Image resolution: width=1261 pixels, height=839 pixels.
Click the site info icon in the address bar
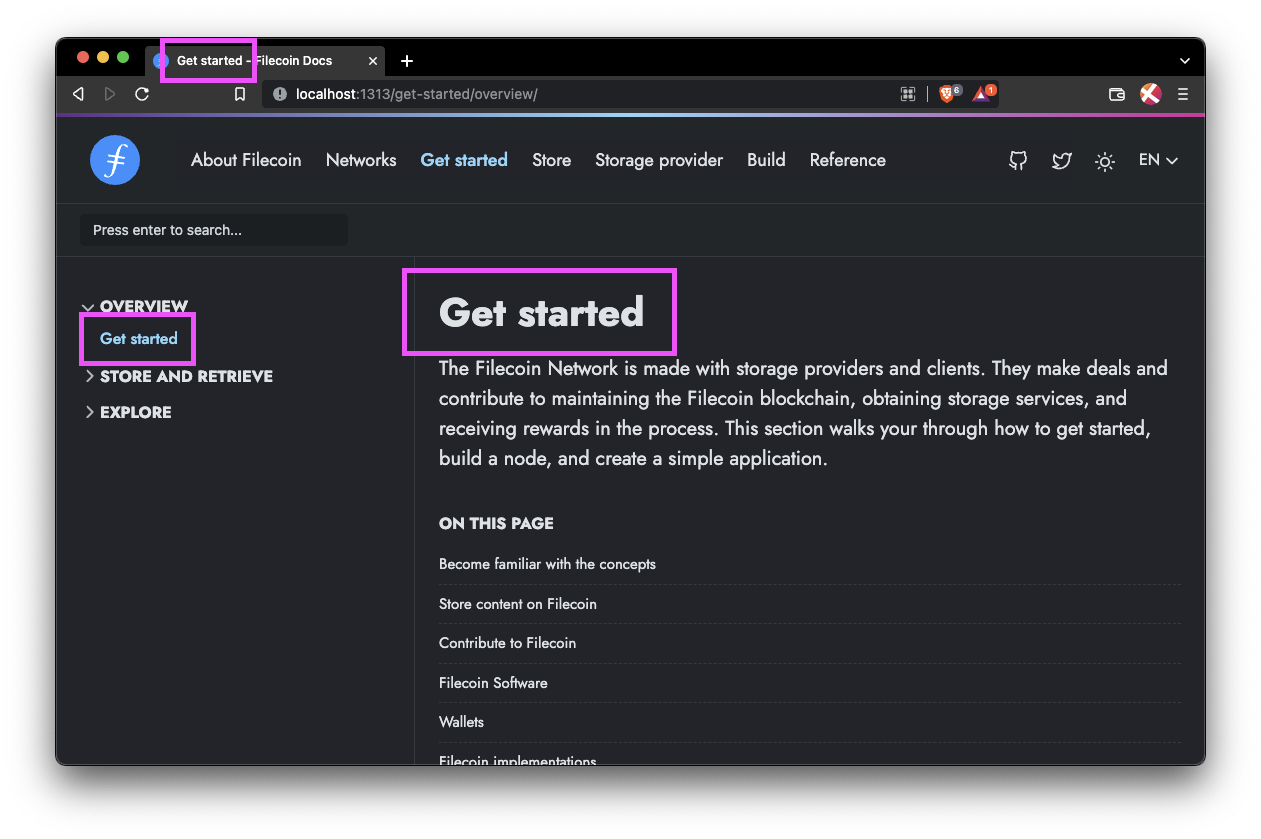click(279, 94)
